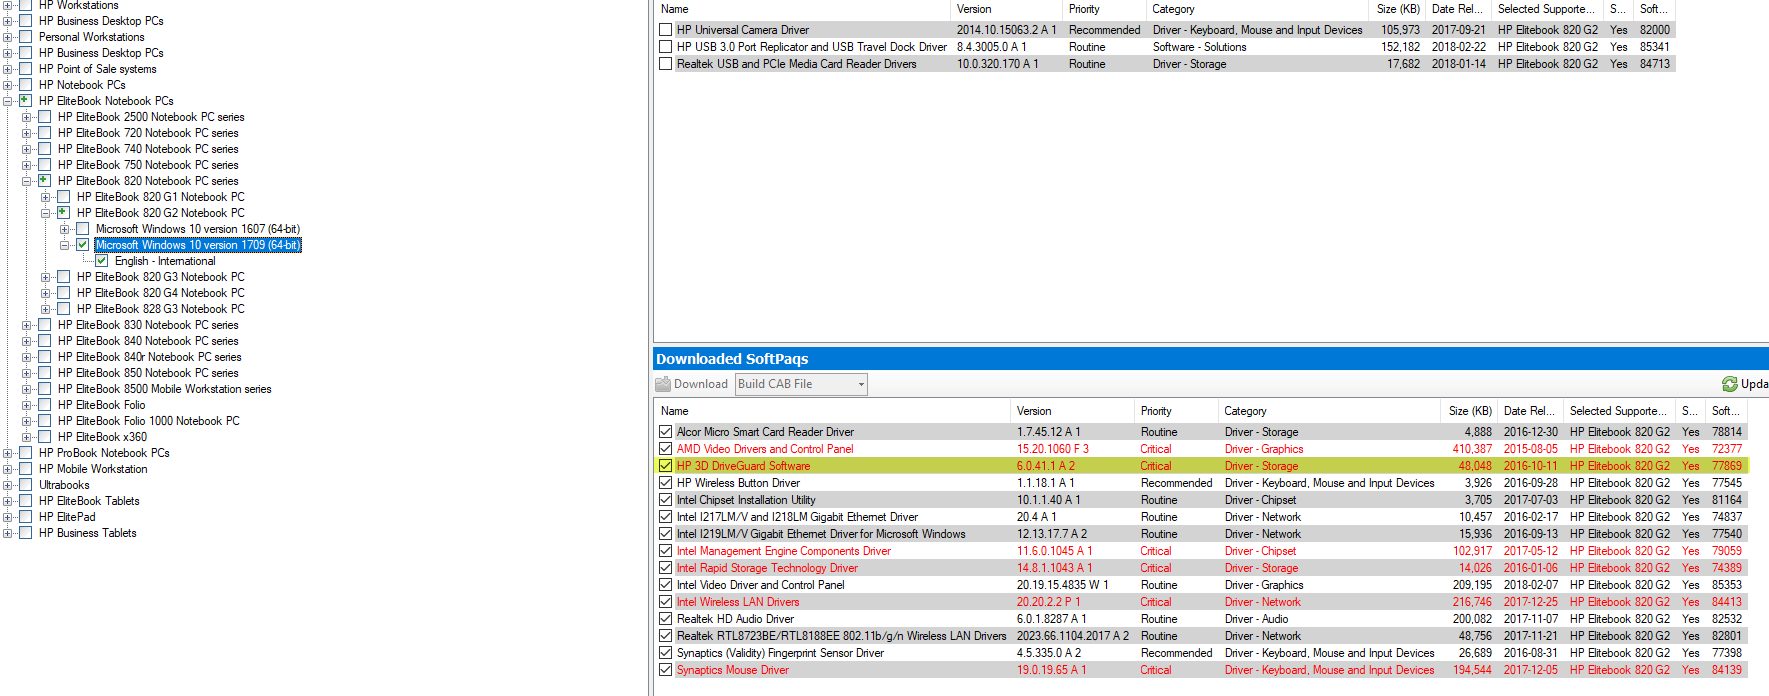1769x696 pixels.
Task: Uncheck Synaptics Mouse Driver checkbox
Action: click(665, 670)
